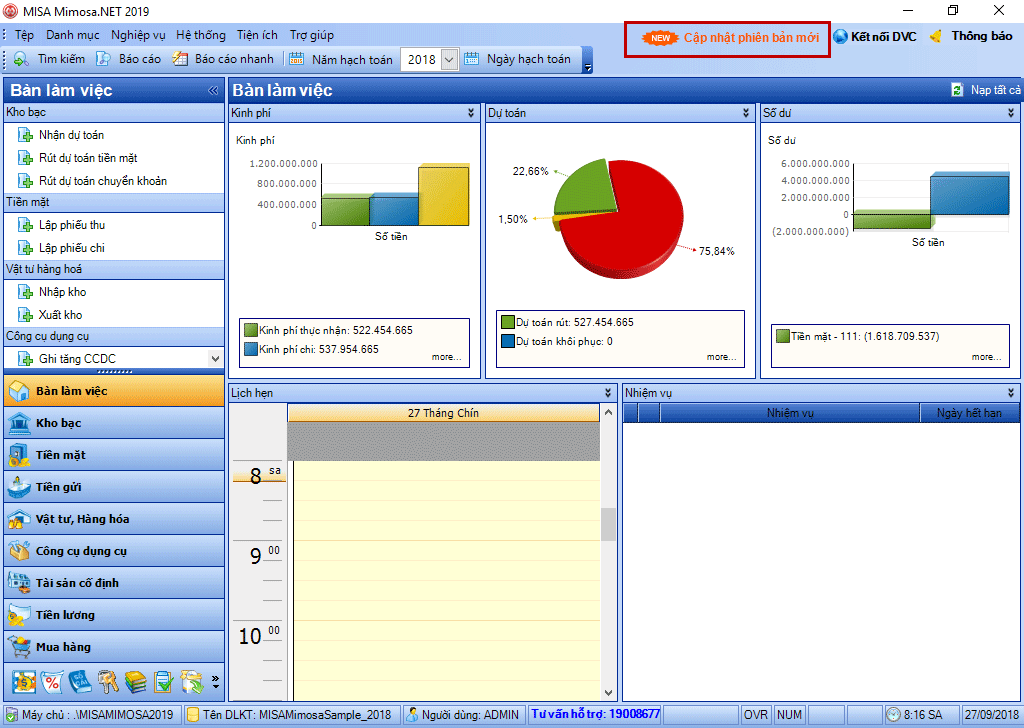Click the Dự toán rút green swatch
Image resolution: width=1024 pixels, height=728 pixels.
507,323
